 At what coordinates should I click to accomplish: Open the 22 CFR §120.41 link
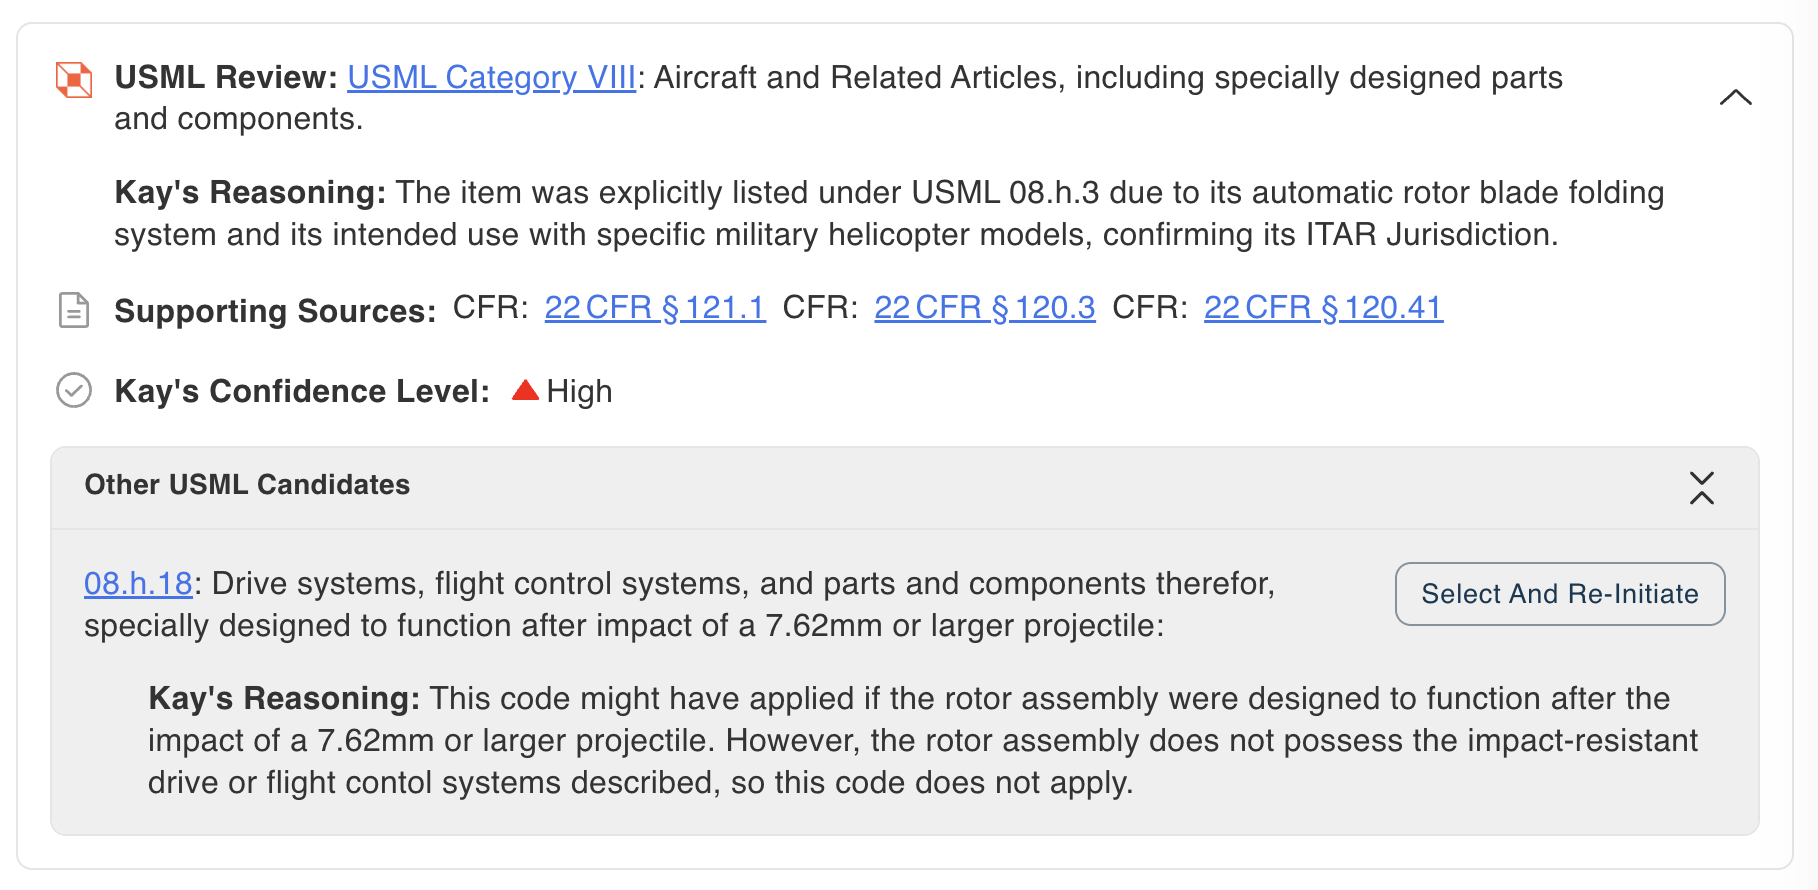click(x=1324, y=307)
